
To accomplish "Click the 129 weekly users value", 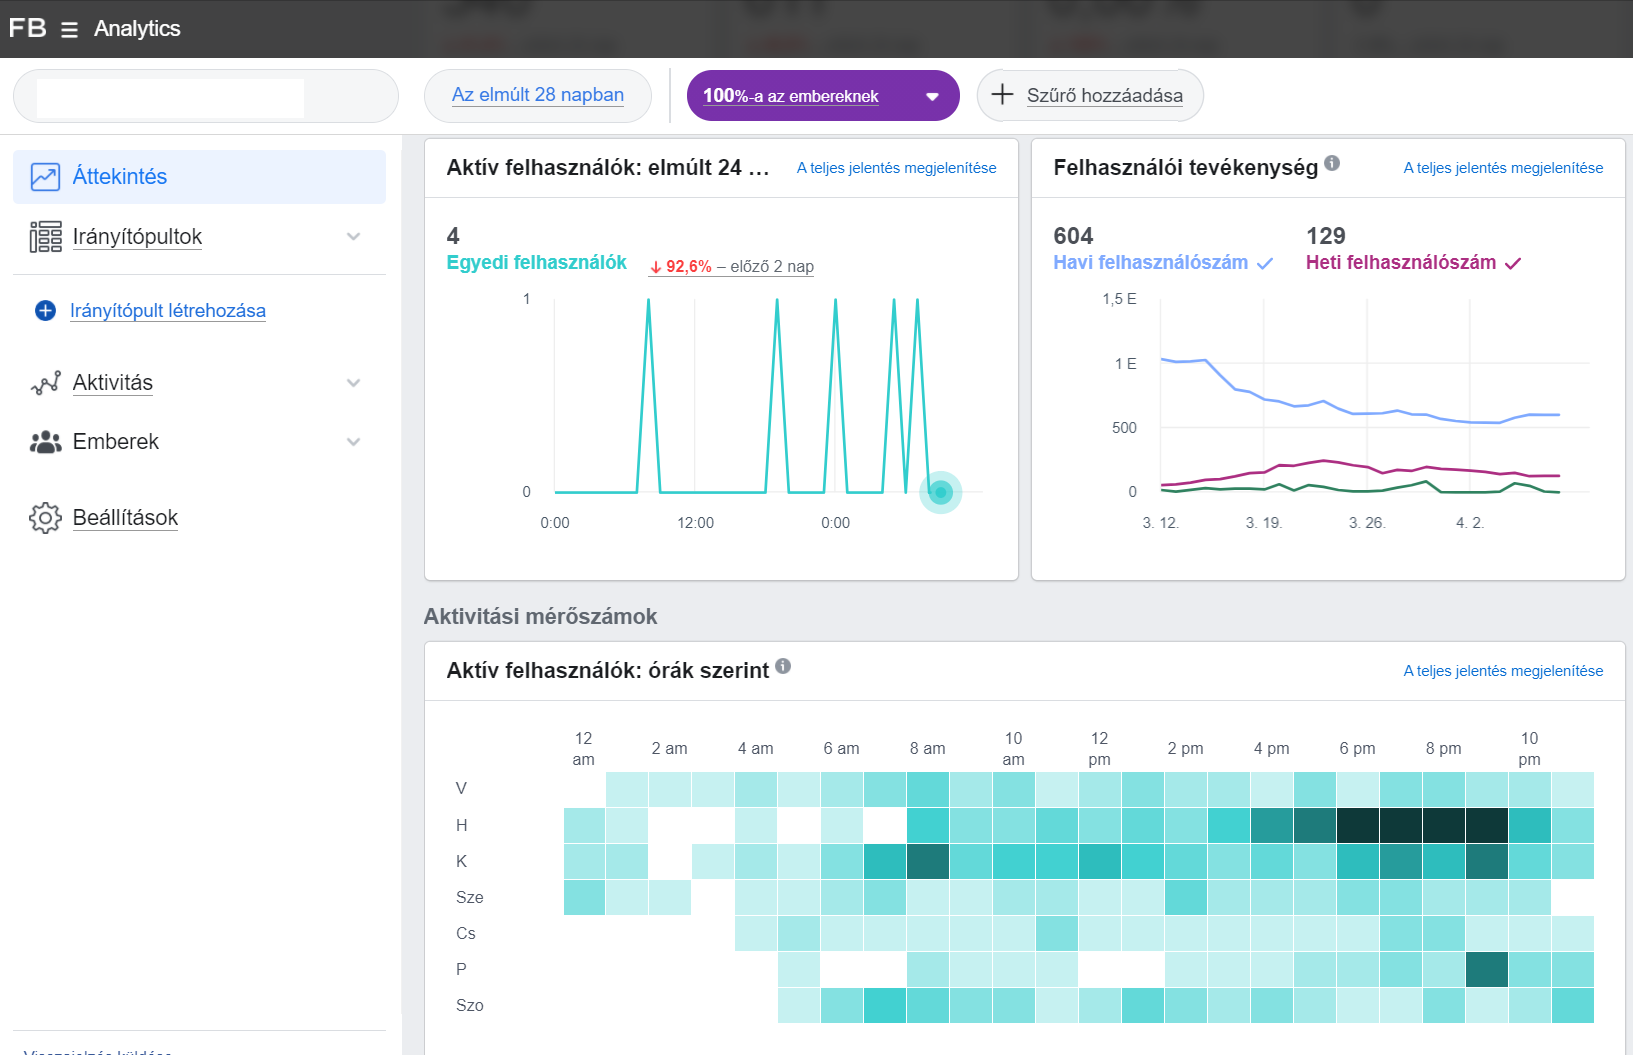I will point(1325,236).
